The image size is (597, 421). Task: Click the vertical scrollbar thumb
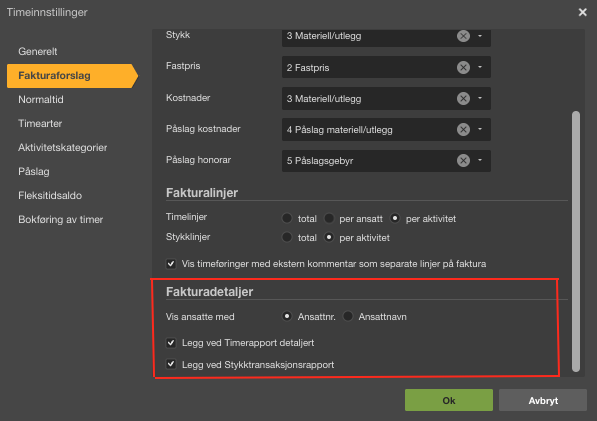click(576, 241)
